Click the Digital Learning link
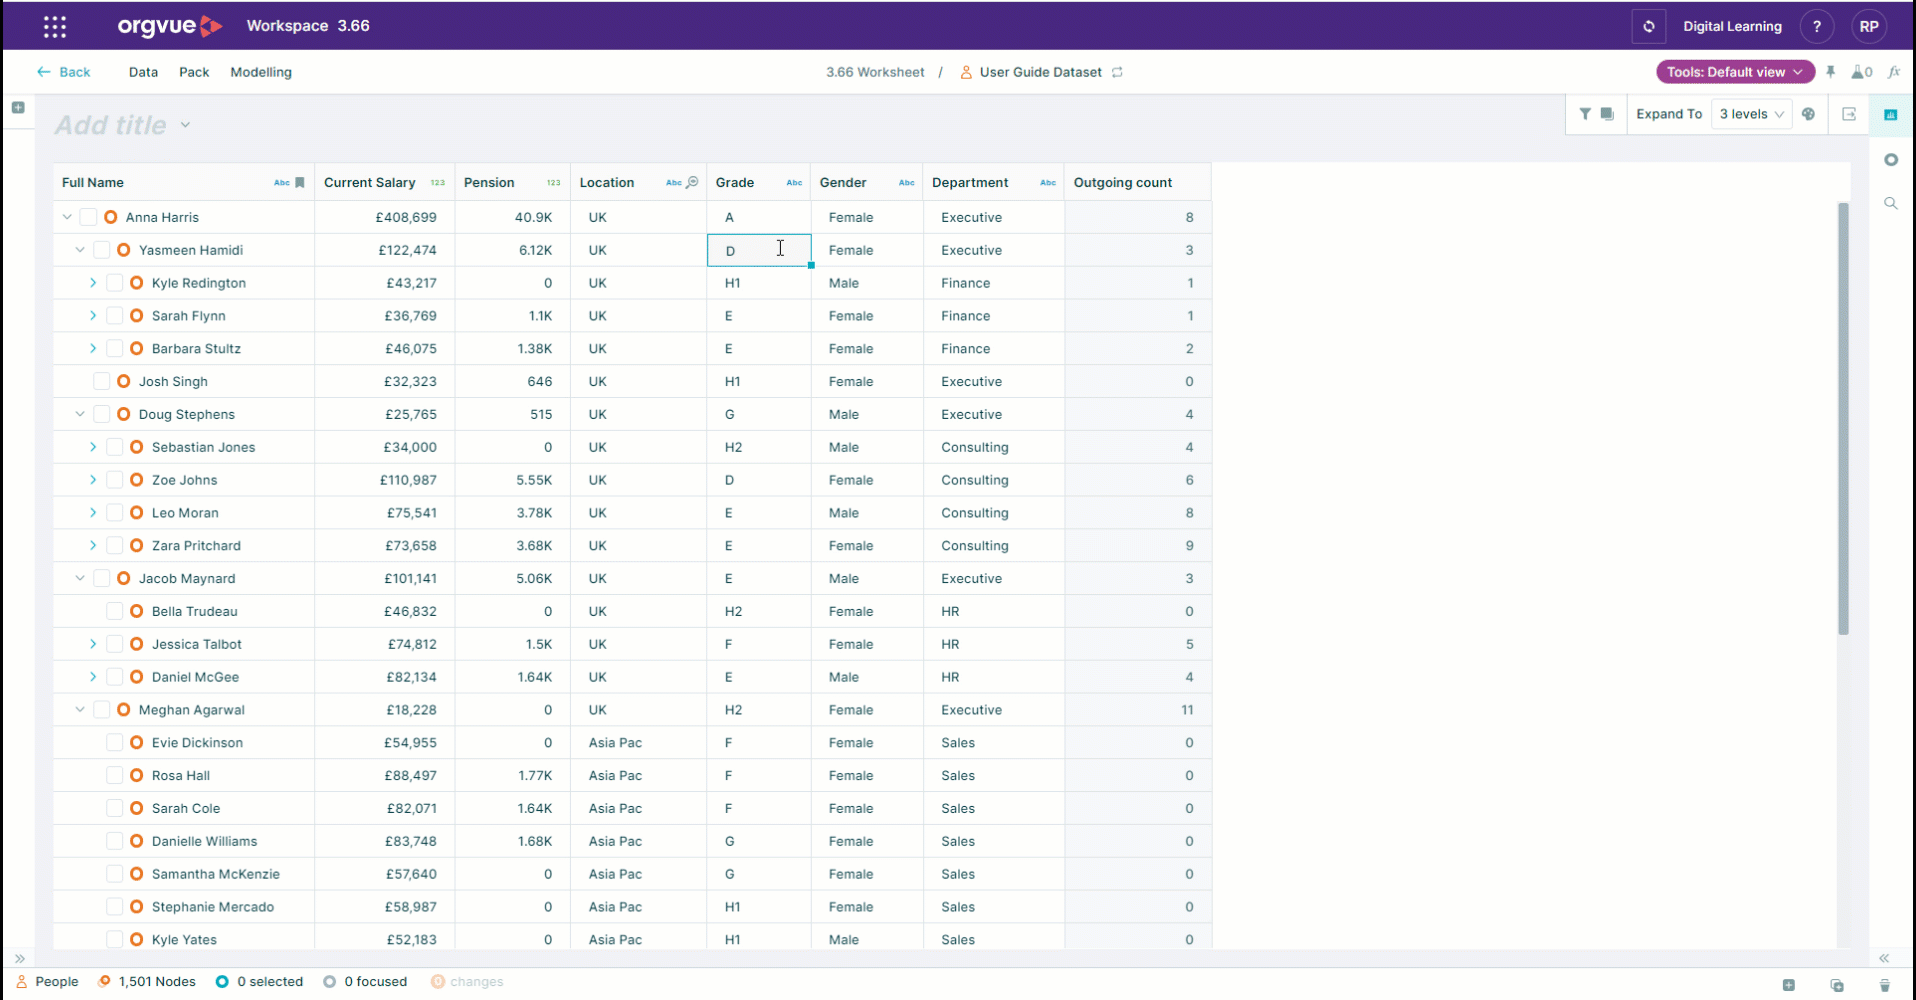Viewport: 1916px width, 1000px height. 1732,26
